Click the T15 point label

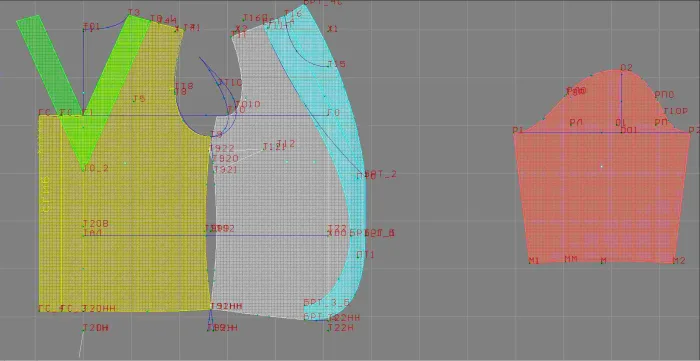[337, 64]
